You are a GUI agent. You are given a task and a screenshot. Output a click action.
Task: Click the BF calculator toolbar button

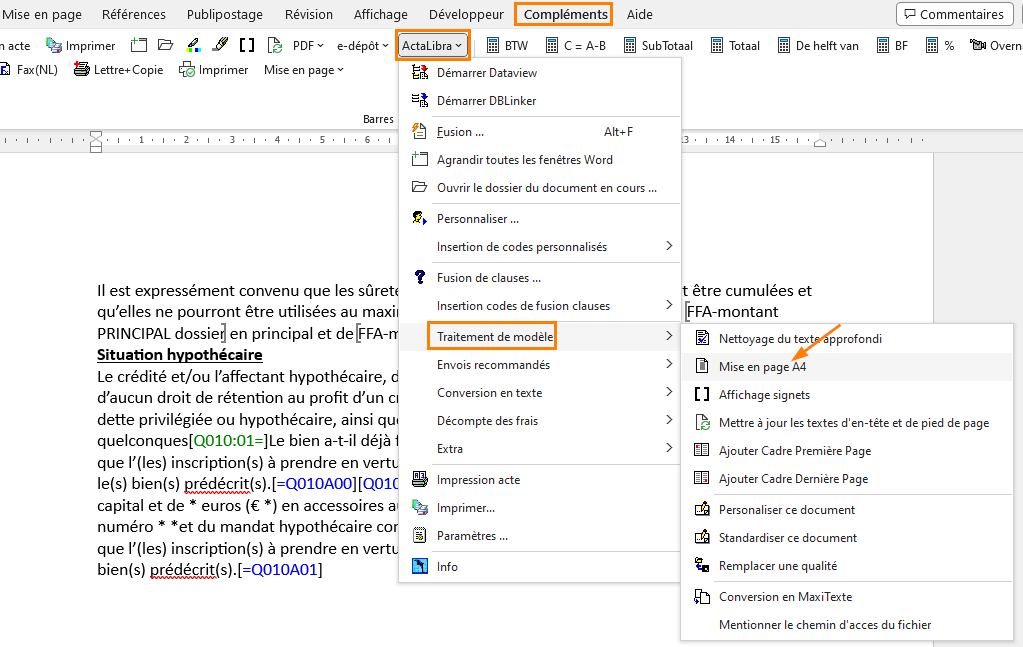click(893, 46)
